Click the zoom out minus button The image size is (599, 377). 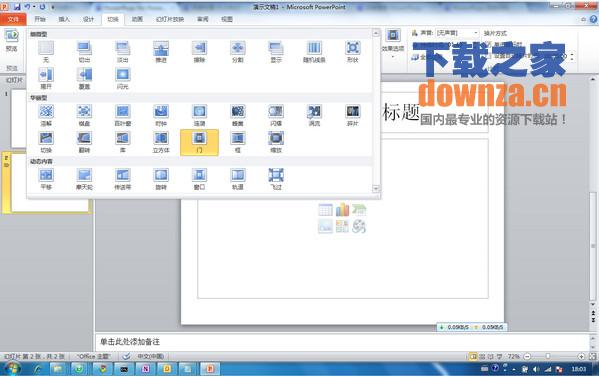pyautogui.click(x=528, y=356)
